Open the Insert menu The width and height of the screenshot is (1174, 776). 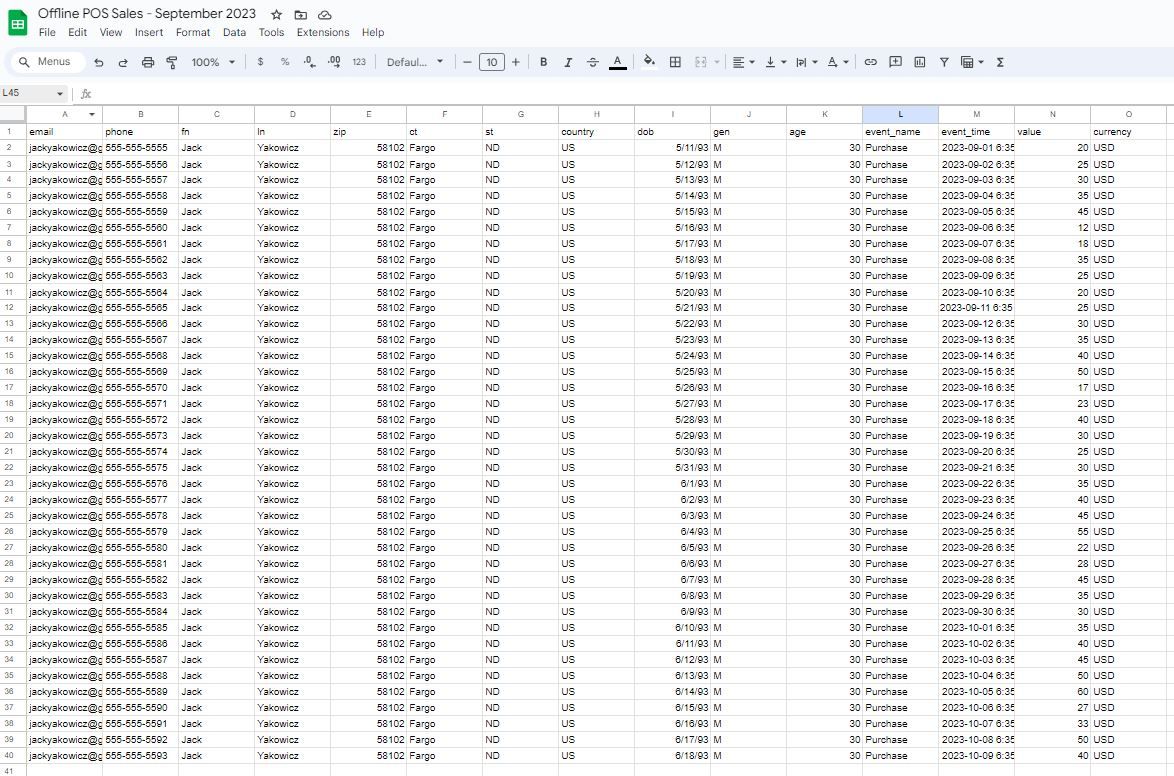tap(149, 32)
